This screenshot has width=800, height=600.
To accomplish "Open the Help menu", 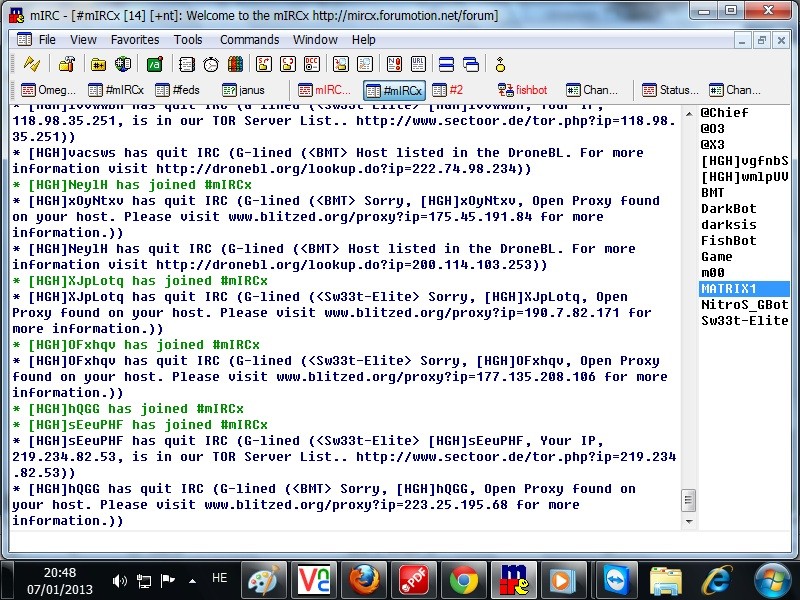I will click(363, 40).
